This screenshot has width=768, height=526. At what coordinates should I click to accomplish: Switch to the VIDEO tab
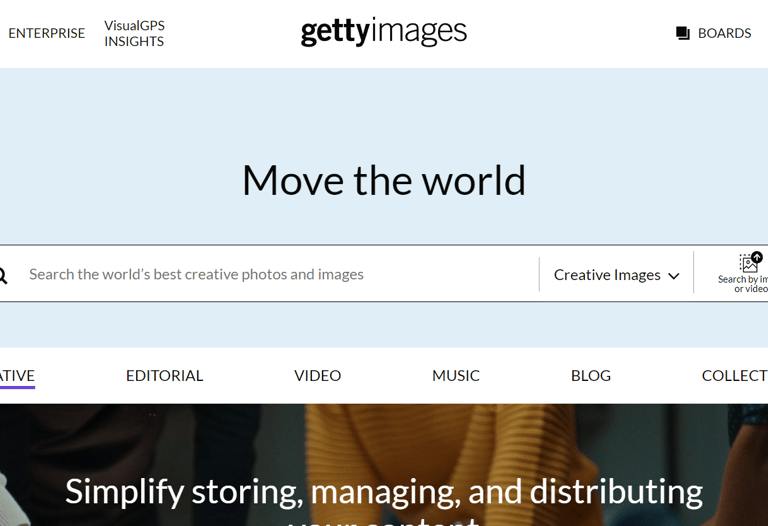pyautogui.click(x=317, y=376)
